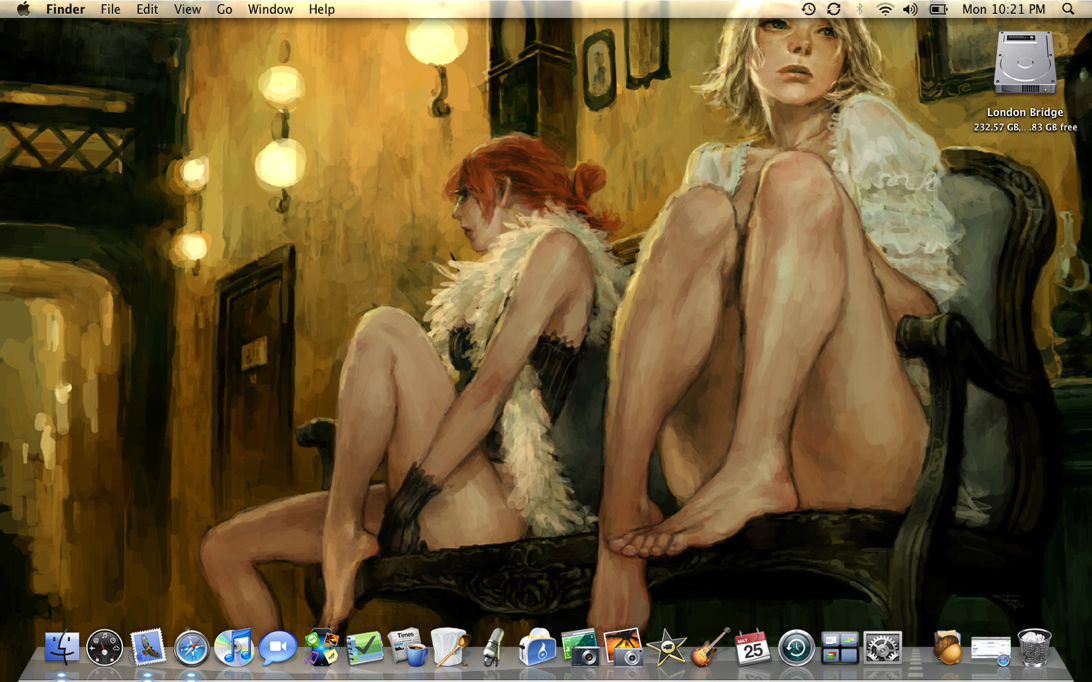Open the Finder application menu

[65, 9]
